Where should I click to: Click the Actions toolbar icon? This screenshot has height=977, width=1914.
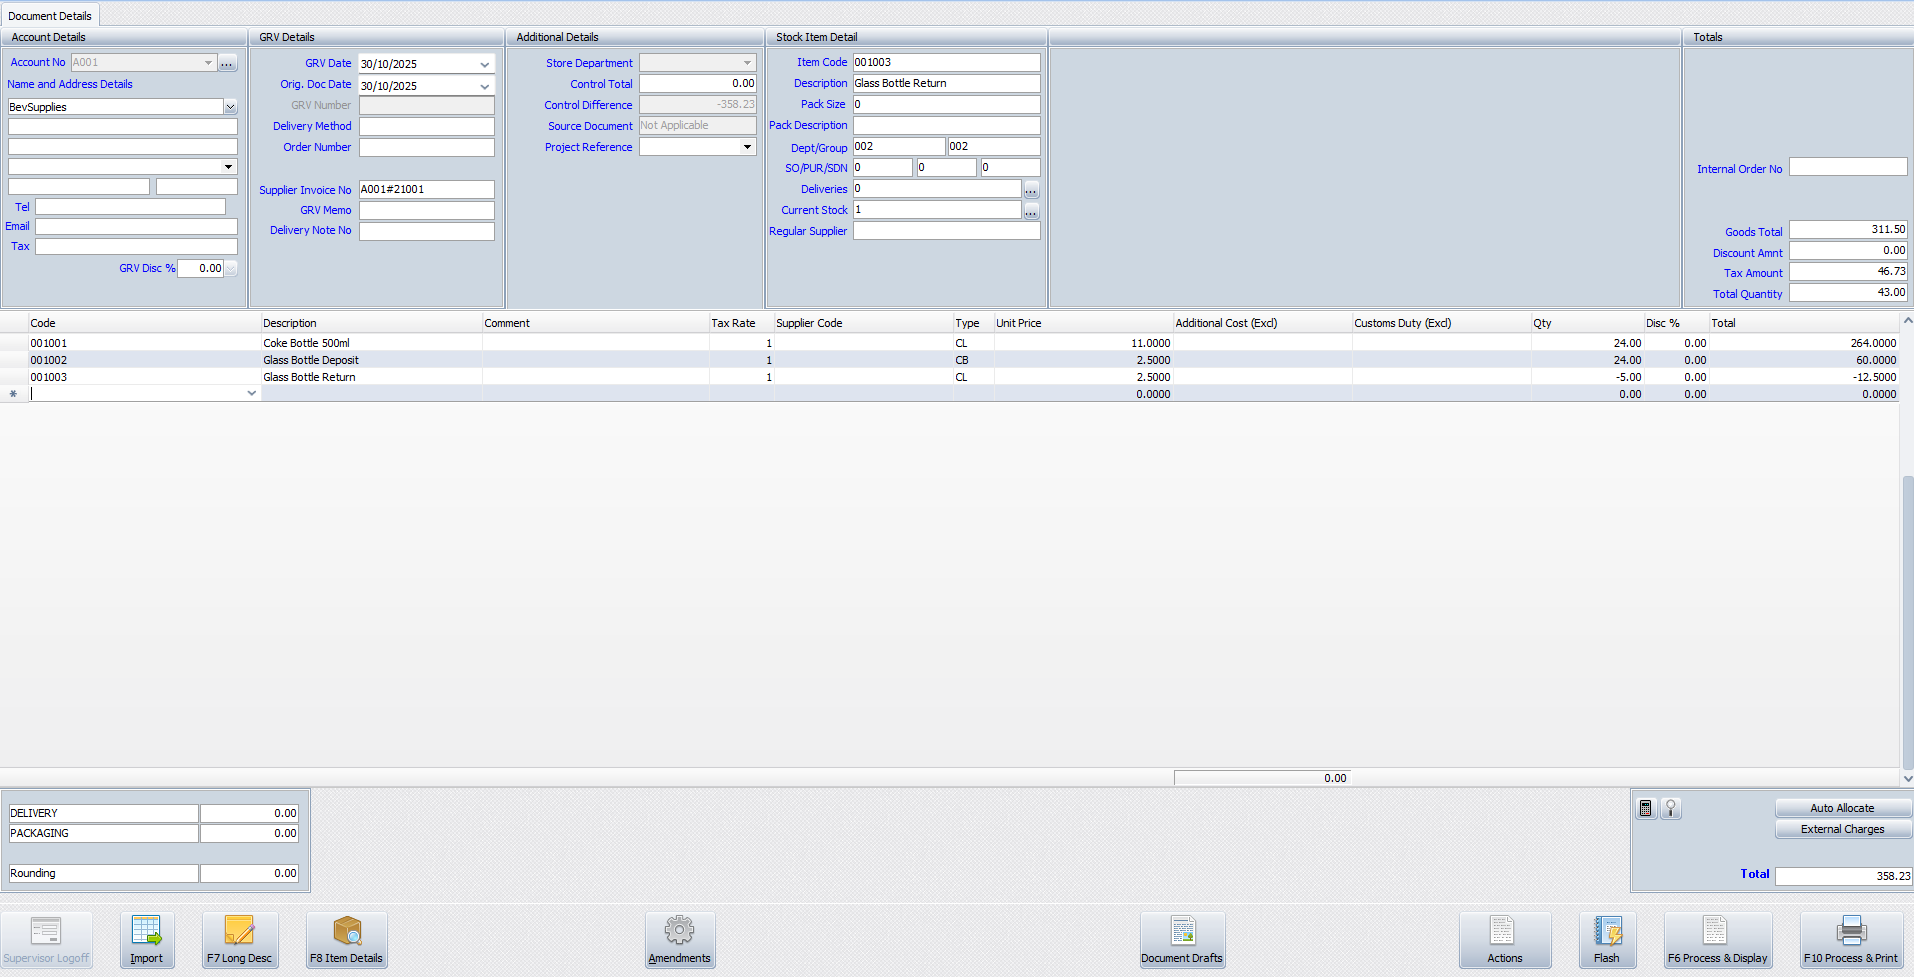click(1504, 939)
